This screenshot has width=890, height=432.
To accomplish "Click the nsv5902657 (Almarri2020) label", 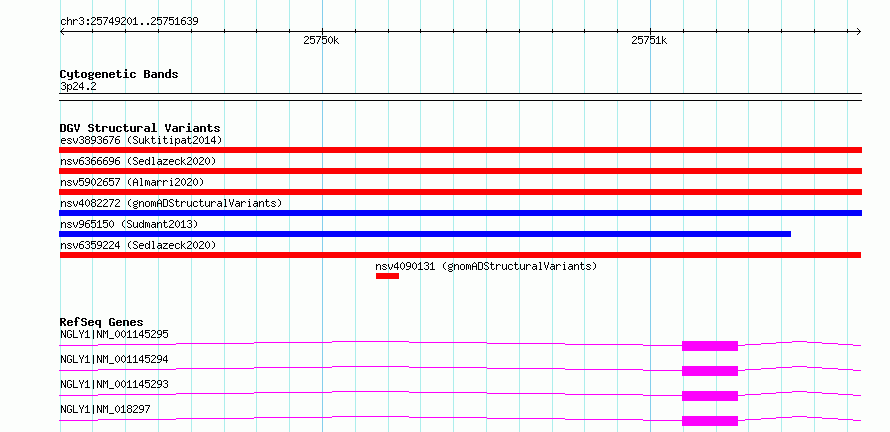I will coord(132,182).
